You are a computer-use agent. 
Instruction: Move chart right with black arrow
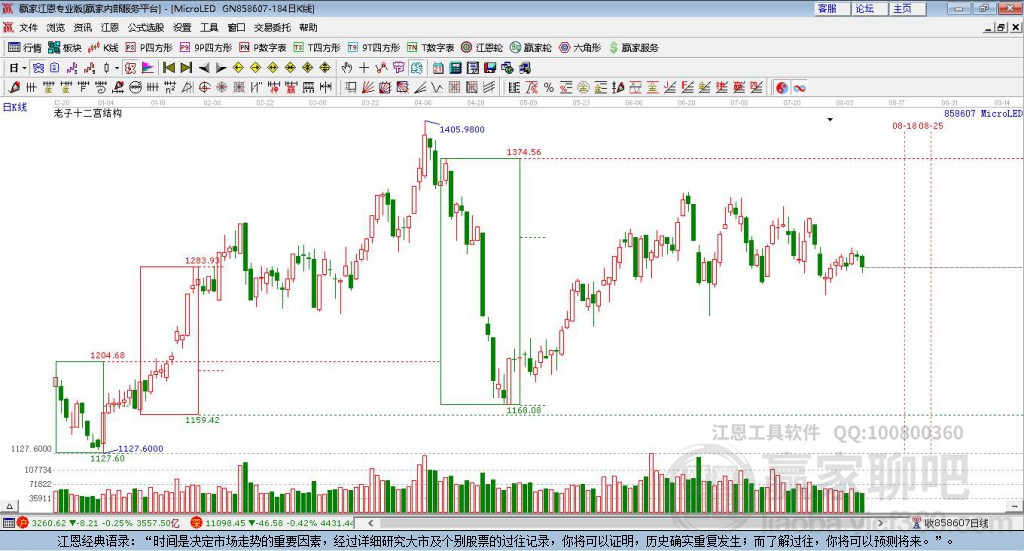pos(221,68)
